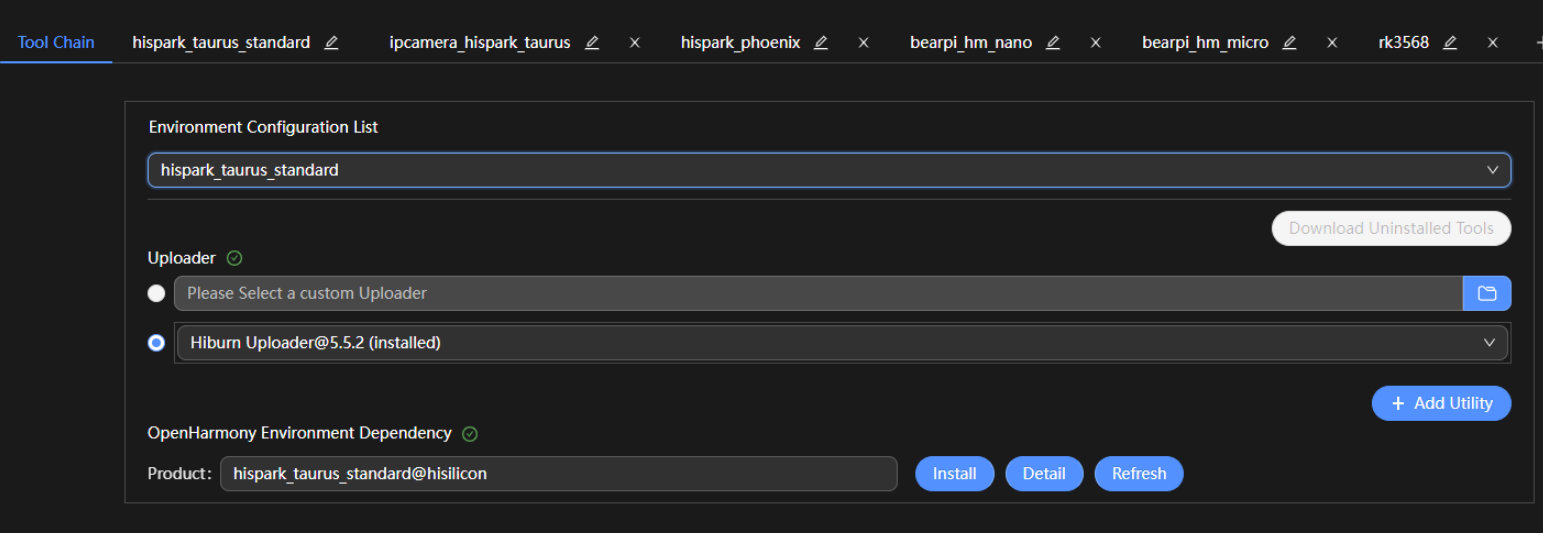1543x533 pixels.
Task: Click edit pencil on rk3568 tab
Action: tap(1450, 43)
